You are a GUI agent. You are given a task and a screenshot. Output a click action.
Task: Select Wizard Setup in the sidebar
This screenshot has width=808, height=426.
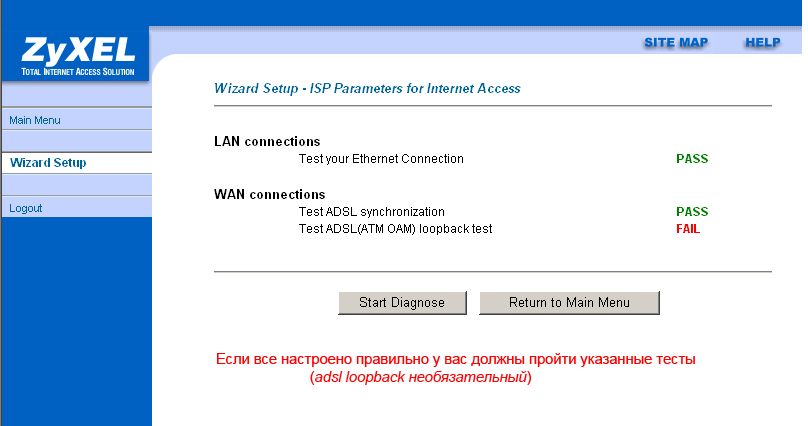tap(48, 163)
